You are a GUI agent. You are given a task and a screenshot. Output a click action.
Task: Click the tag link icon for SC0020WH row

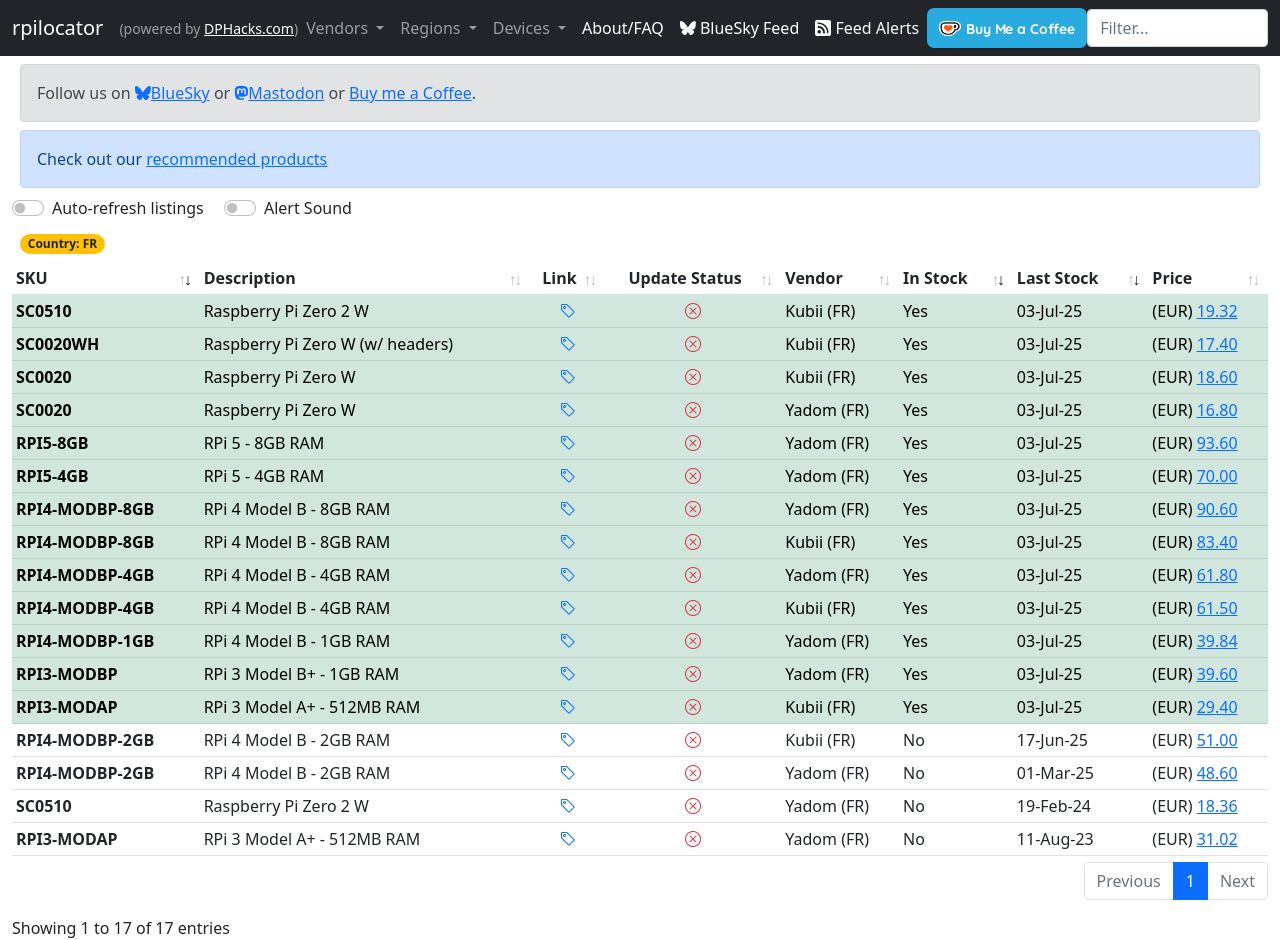567,344
